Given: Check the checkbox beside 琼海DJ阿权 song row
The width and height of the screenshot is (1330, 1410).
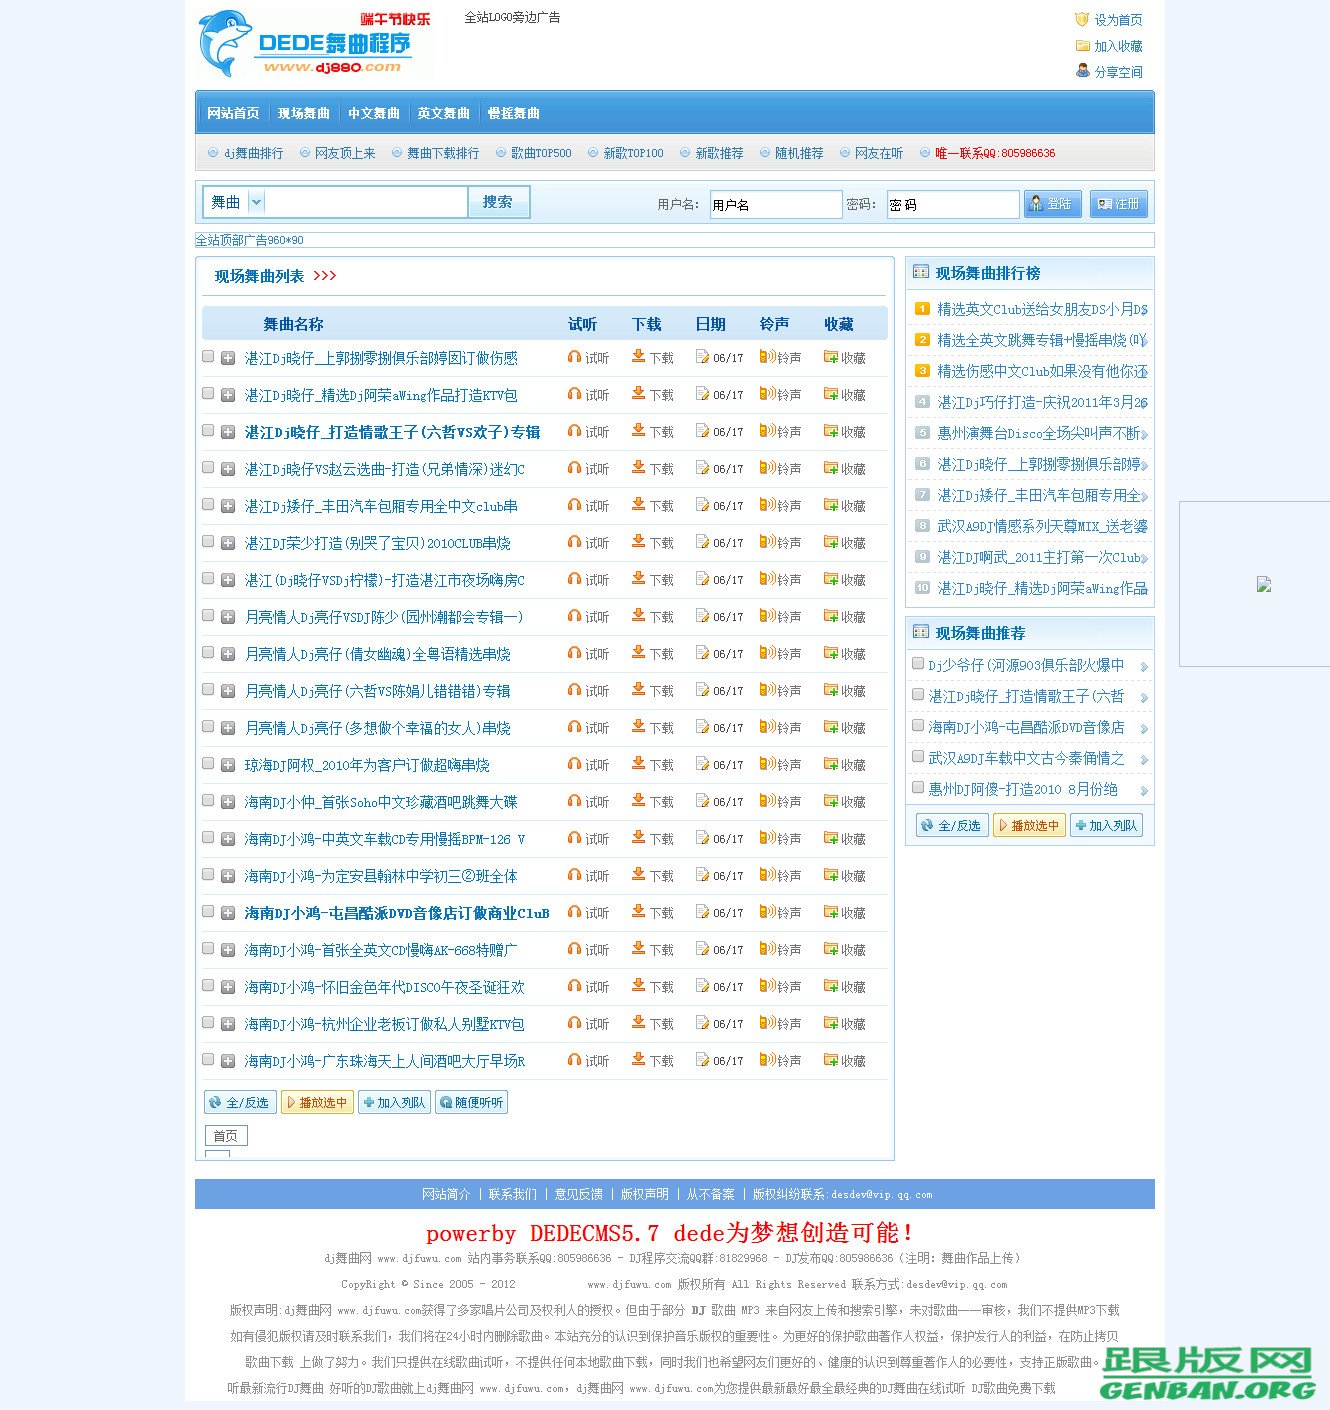Looking at the screenshot, I should coord(207,763).
